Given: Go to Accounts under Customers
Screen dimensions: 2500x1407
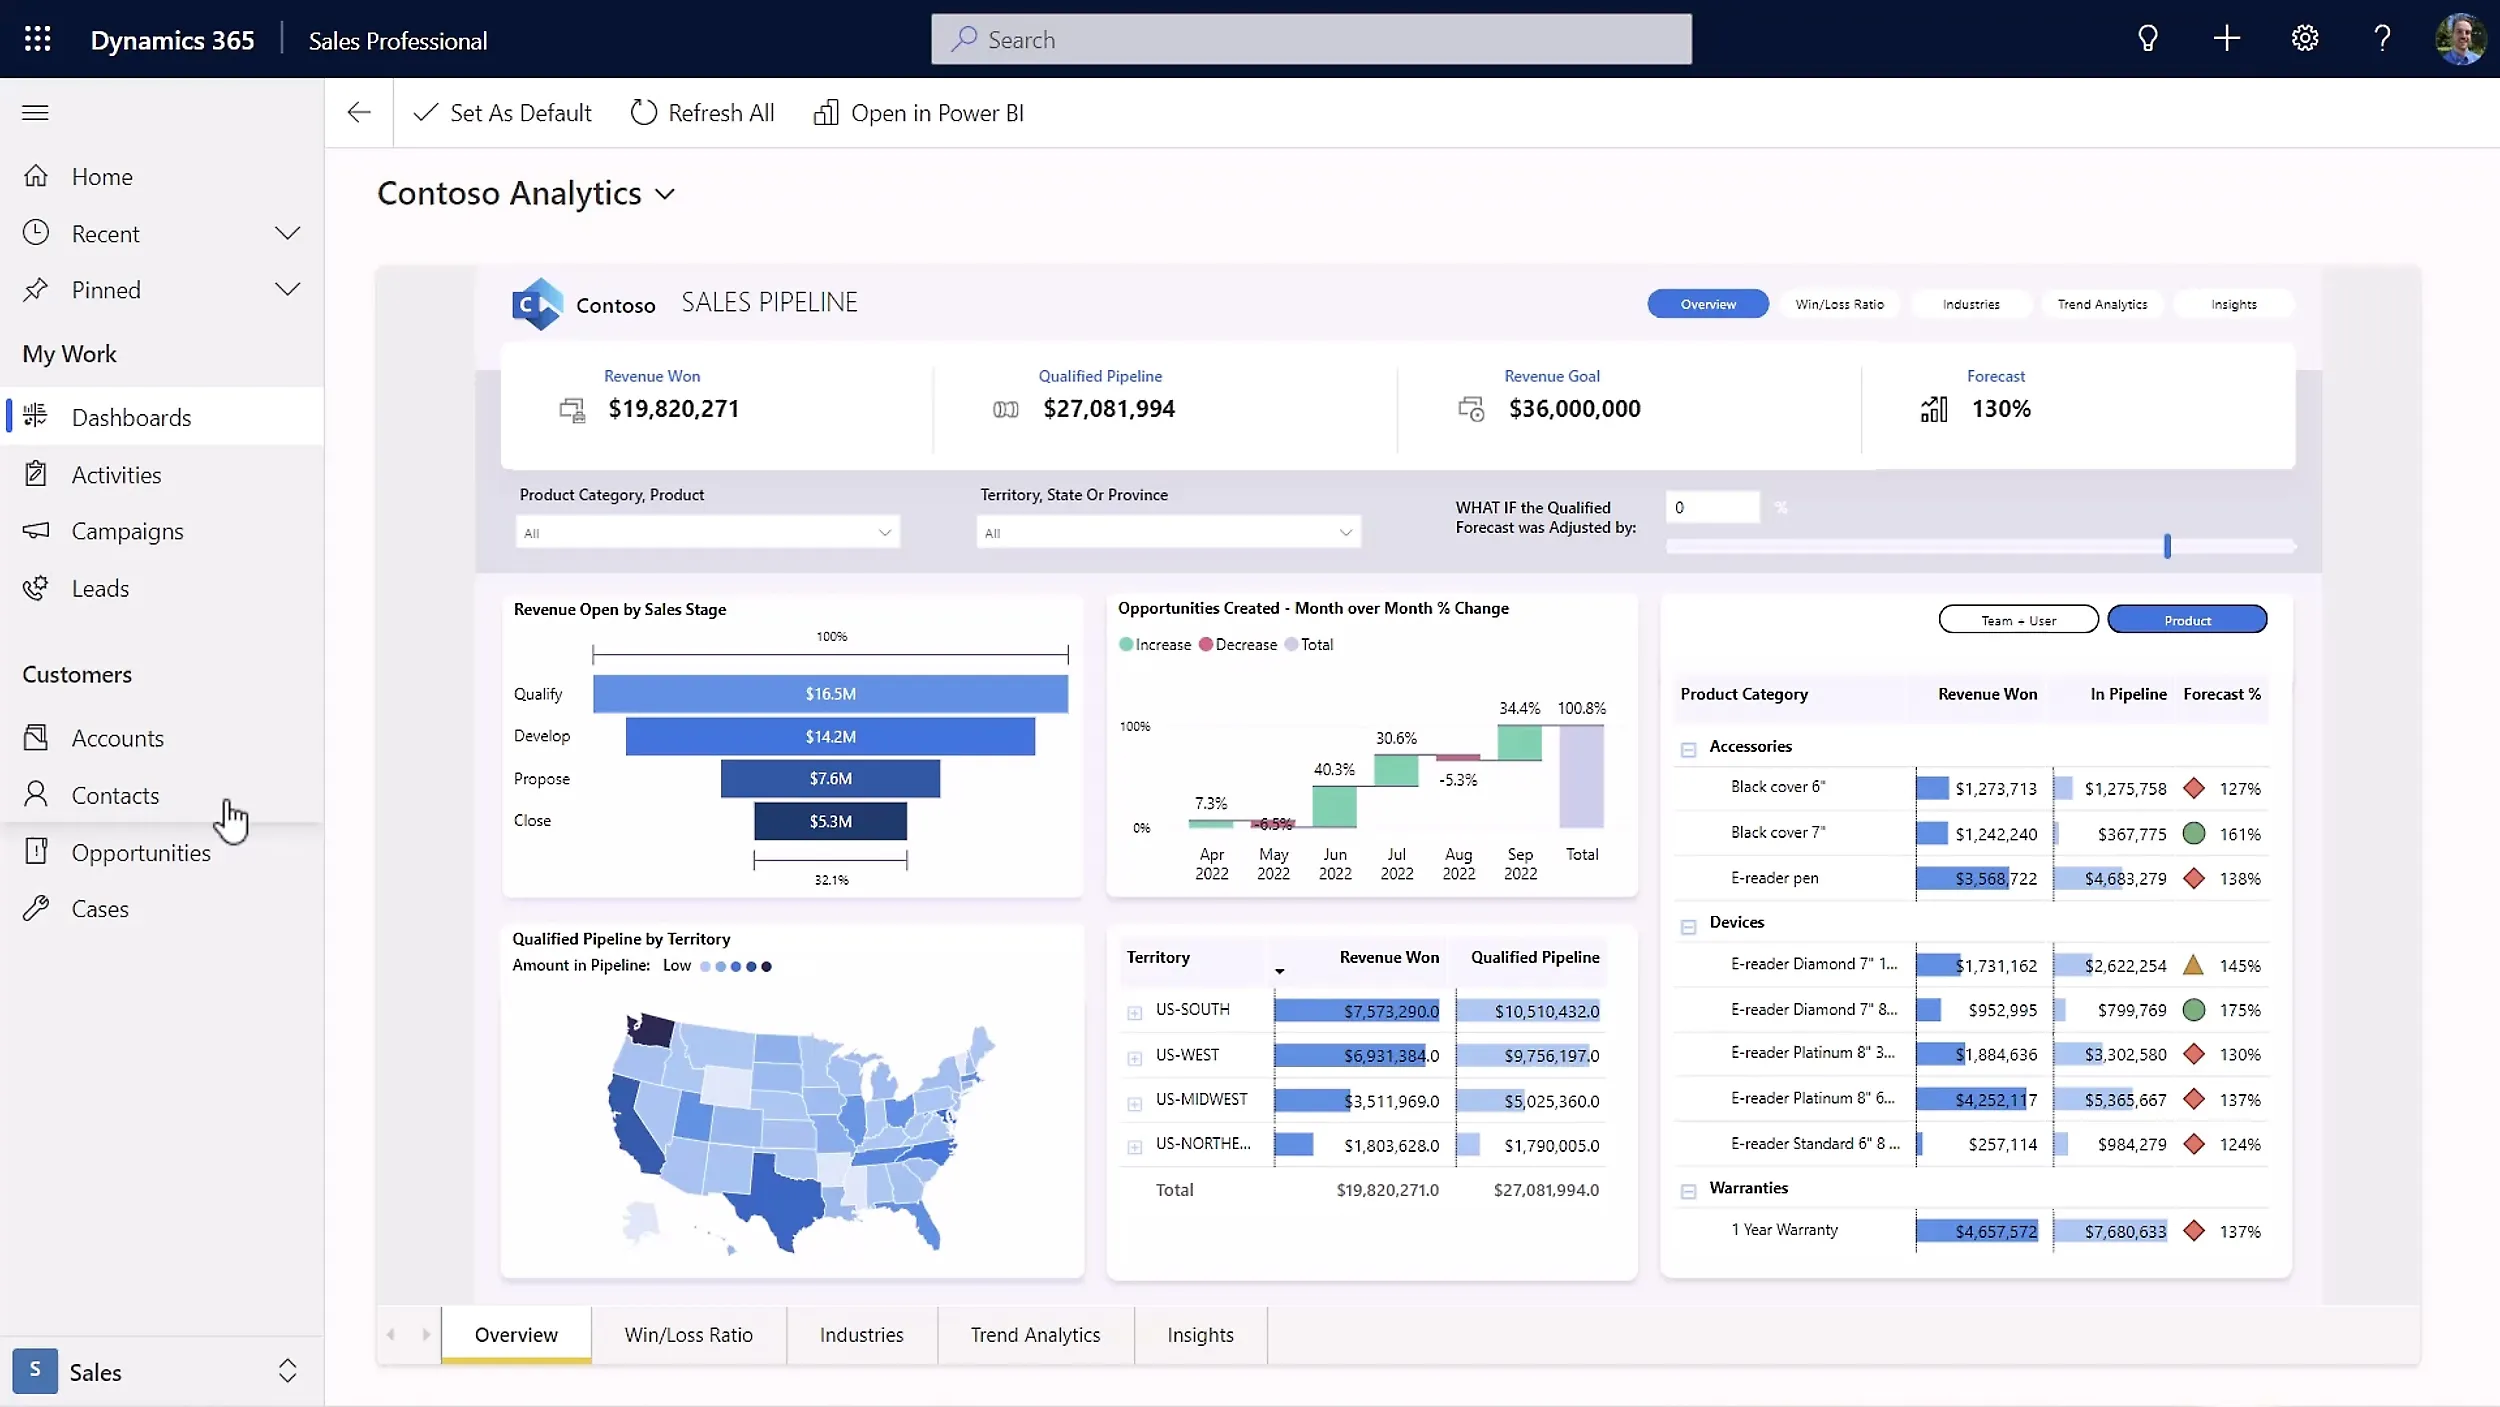Looking at the screenshot, I should point(118,737).
